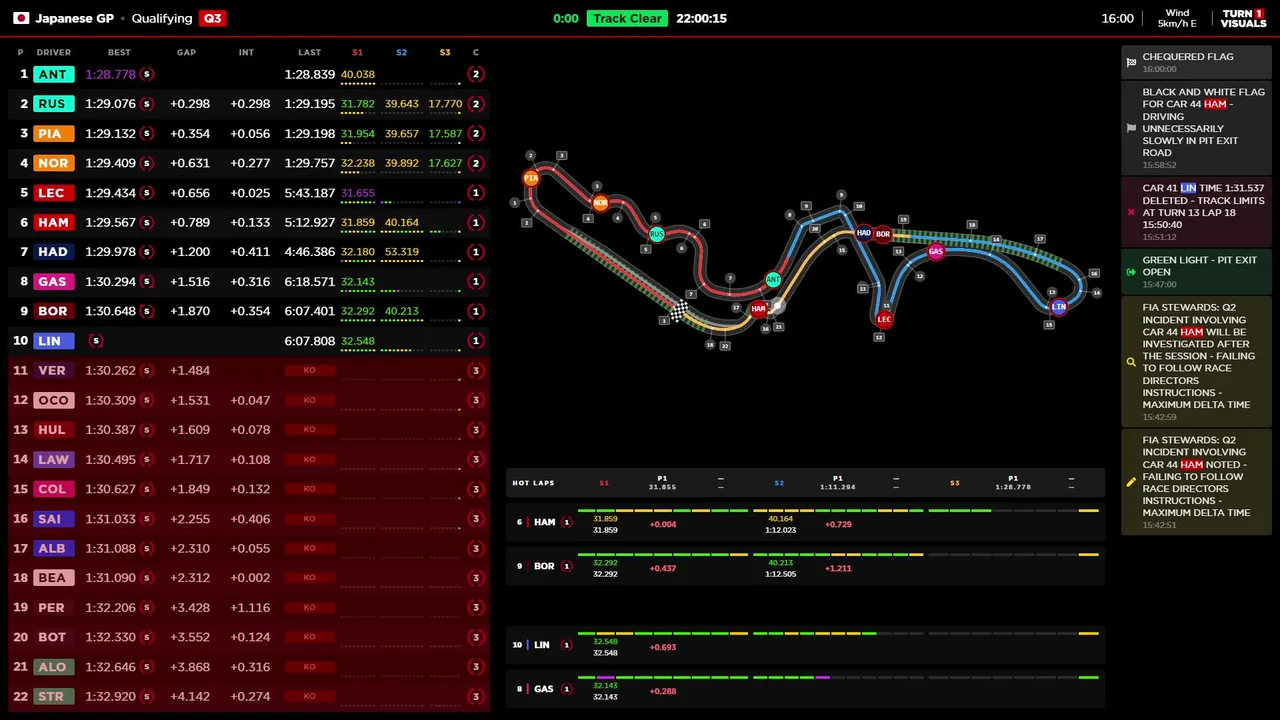Click the lap count circle in VER row
Image resolution: width=1280 pixels, height=720 pixels.
[476, 370]
